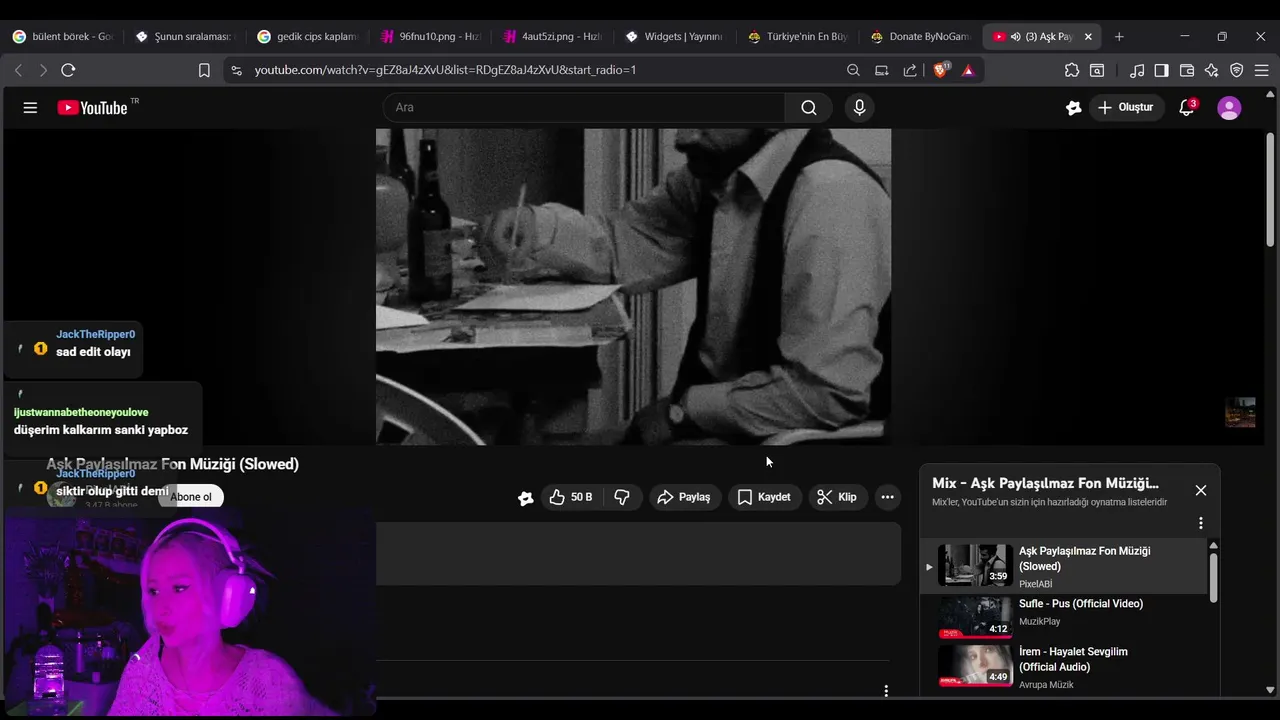Switch to Widgets | Yayınını tab

674,36
